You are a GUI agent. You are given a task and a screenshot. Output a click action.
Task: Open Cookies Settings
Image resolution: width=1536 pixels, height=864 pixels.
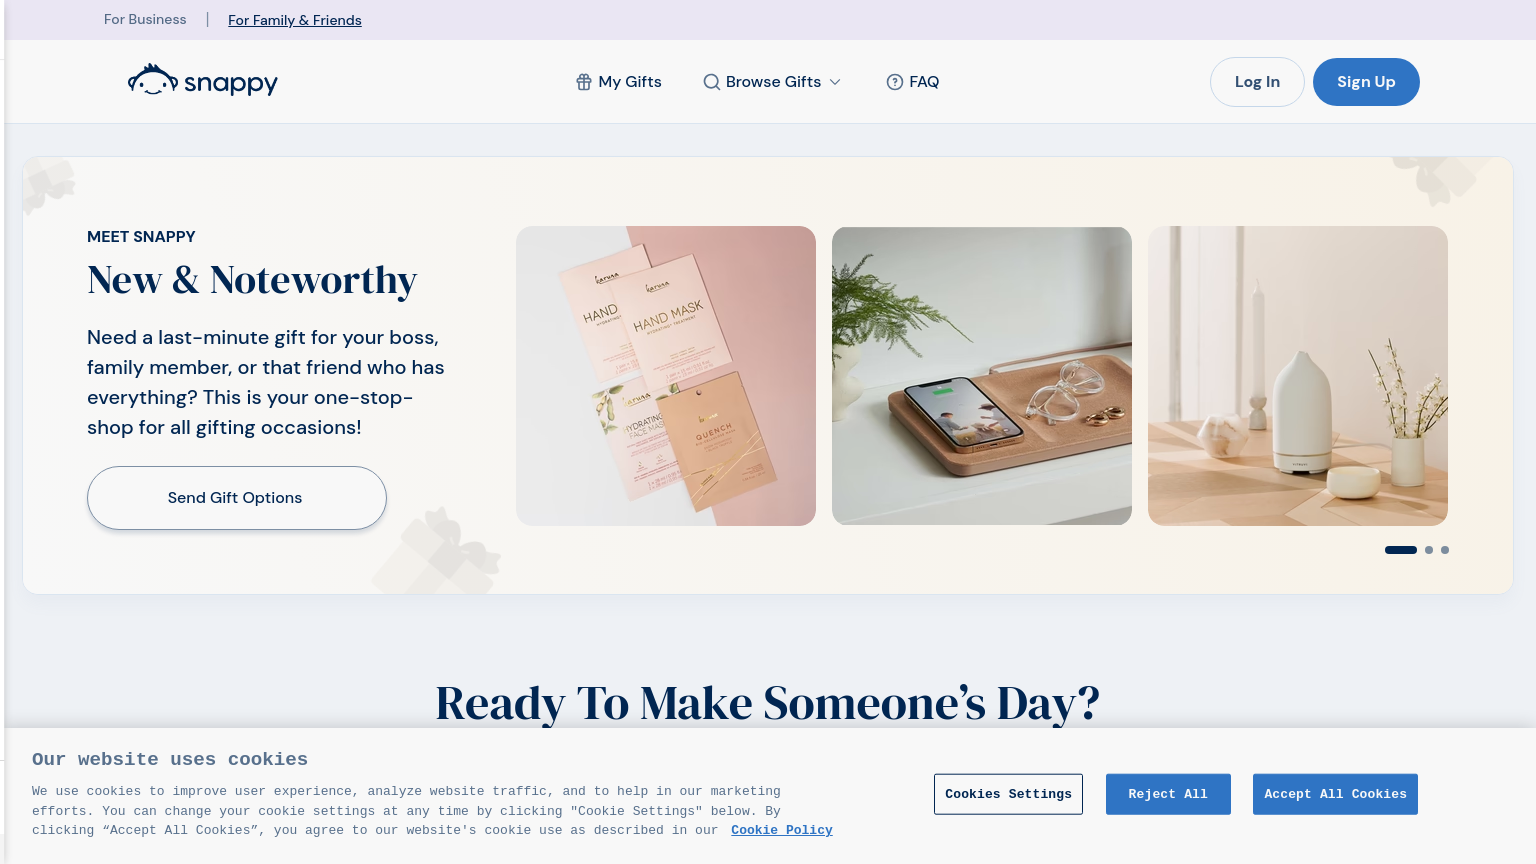(x=1008, y=794)
